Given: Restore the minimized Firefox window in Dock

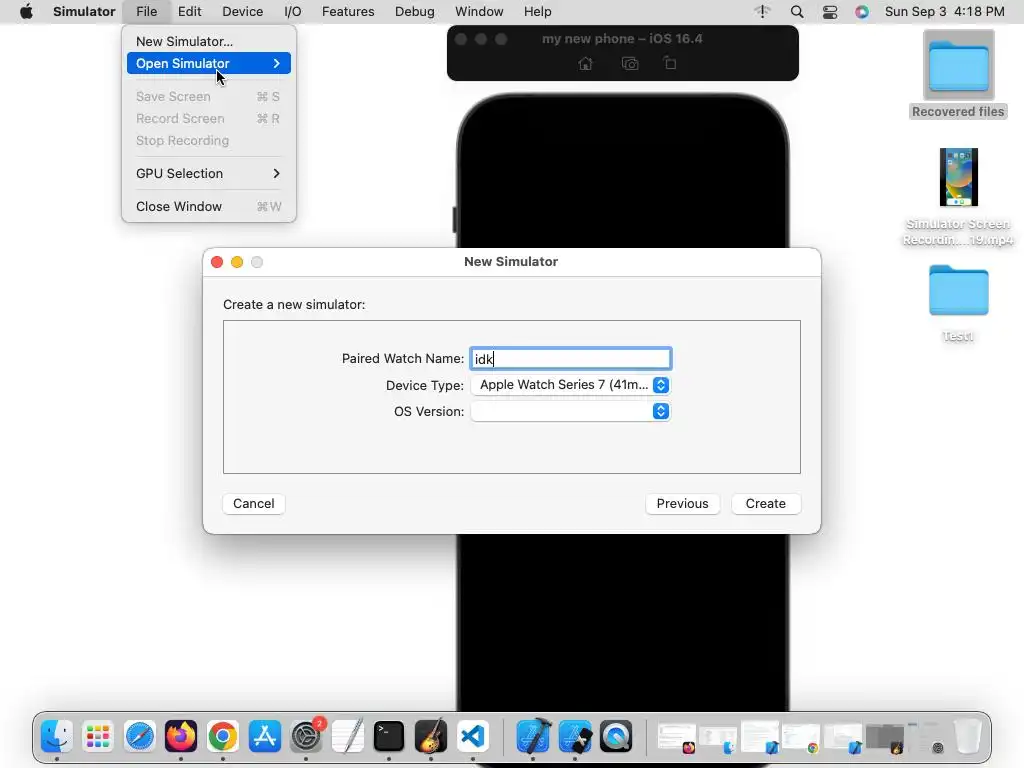Looking at the screenshot, I should pos(677,738).
